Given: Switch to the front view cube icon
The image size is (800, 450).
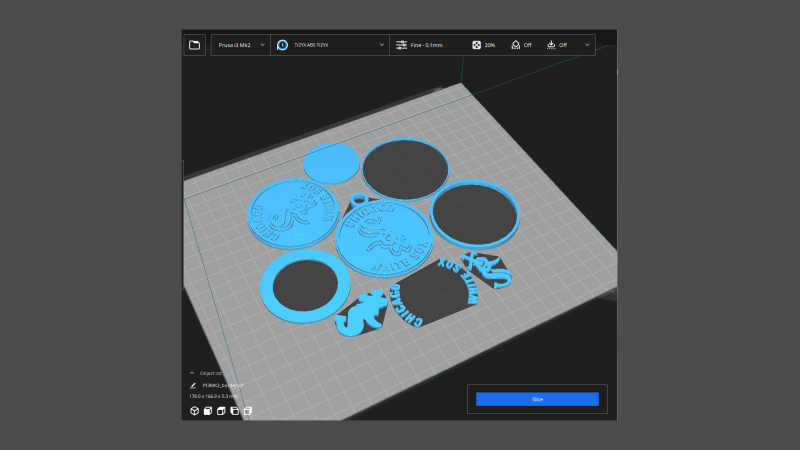Looking at the screenshot, I should point(206,410).
